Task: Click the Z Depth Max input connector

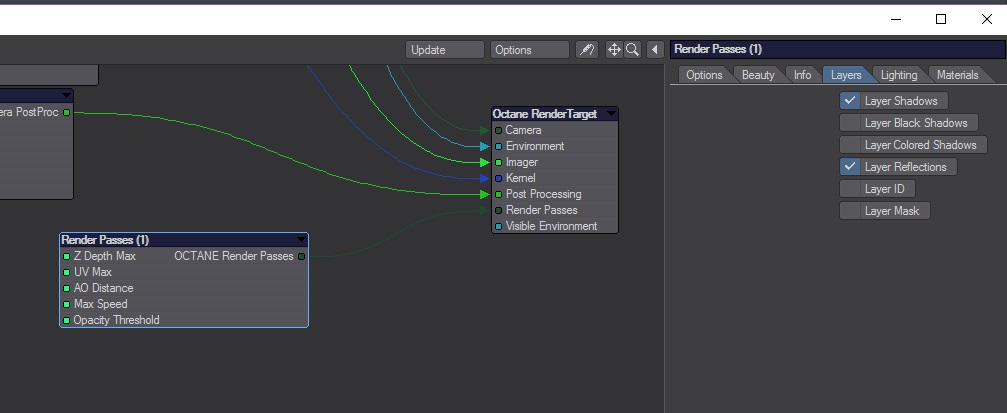Action: pos(67,256)
